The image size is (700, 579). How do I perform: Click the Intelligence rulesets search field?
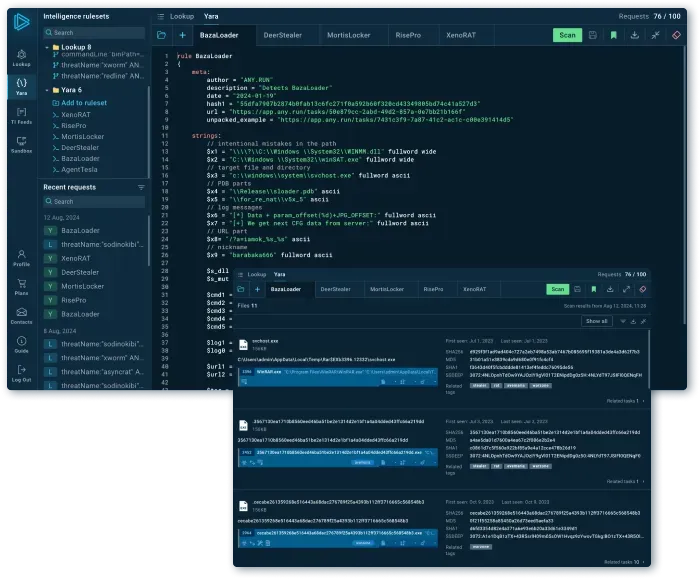click(x=95, y=32)
